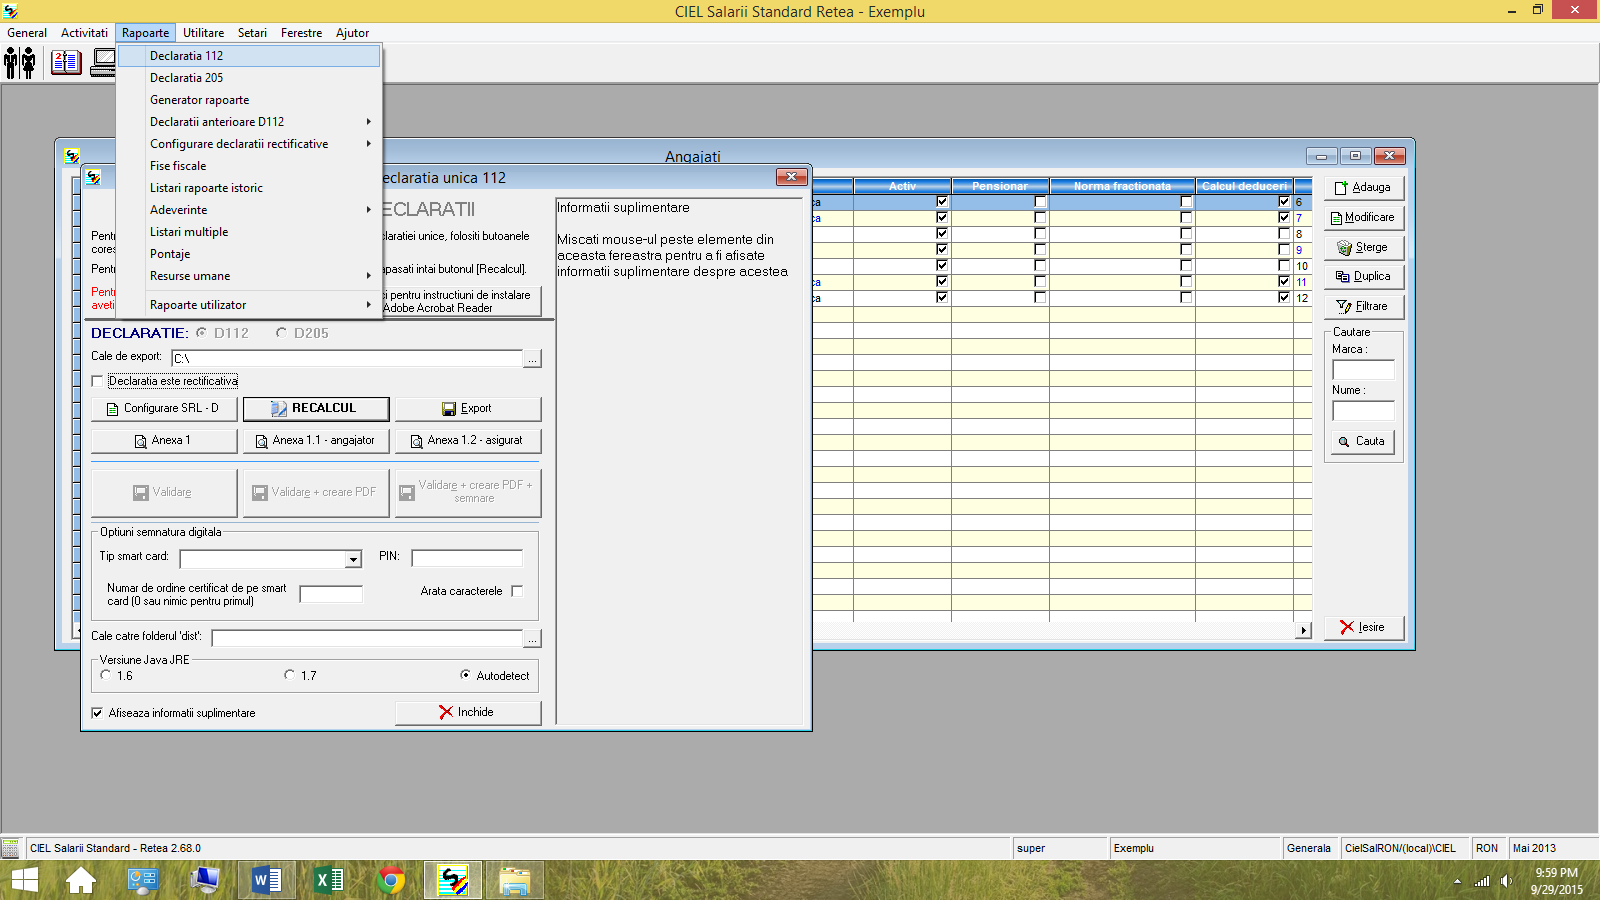Launch Excel from the taskbar

[x=329, y=881]
